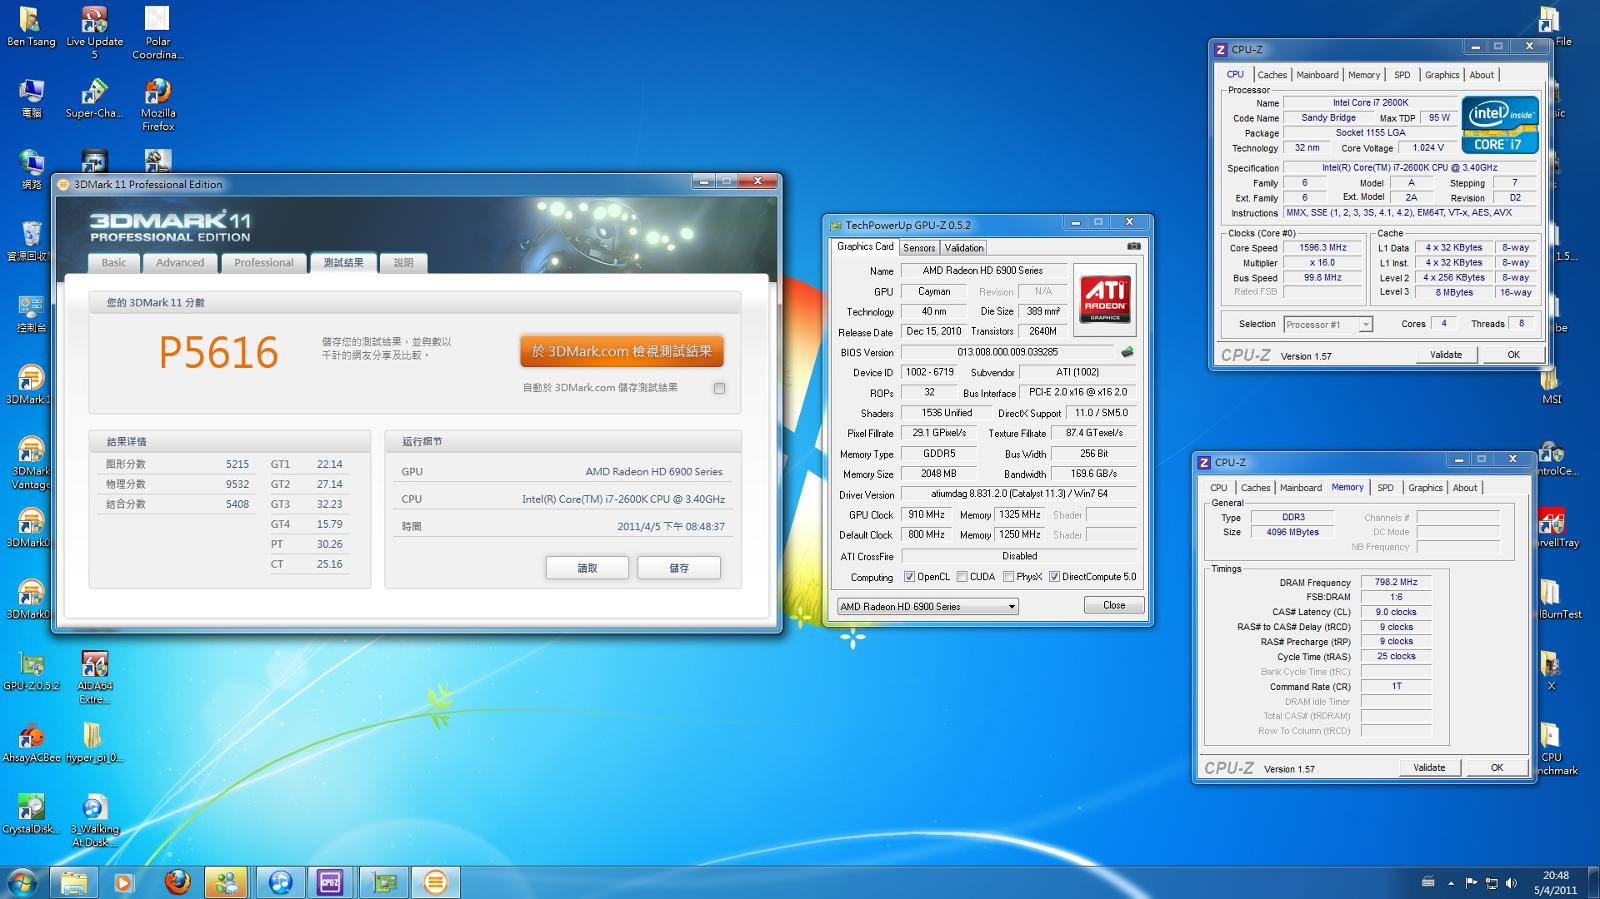Image resolution: width=1600 pixels, height=899 pixels.
Task: Open the Action Center flag tray icon
Action: (x=1471, y=883)
